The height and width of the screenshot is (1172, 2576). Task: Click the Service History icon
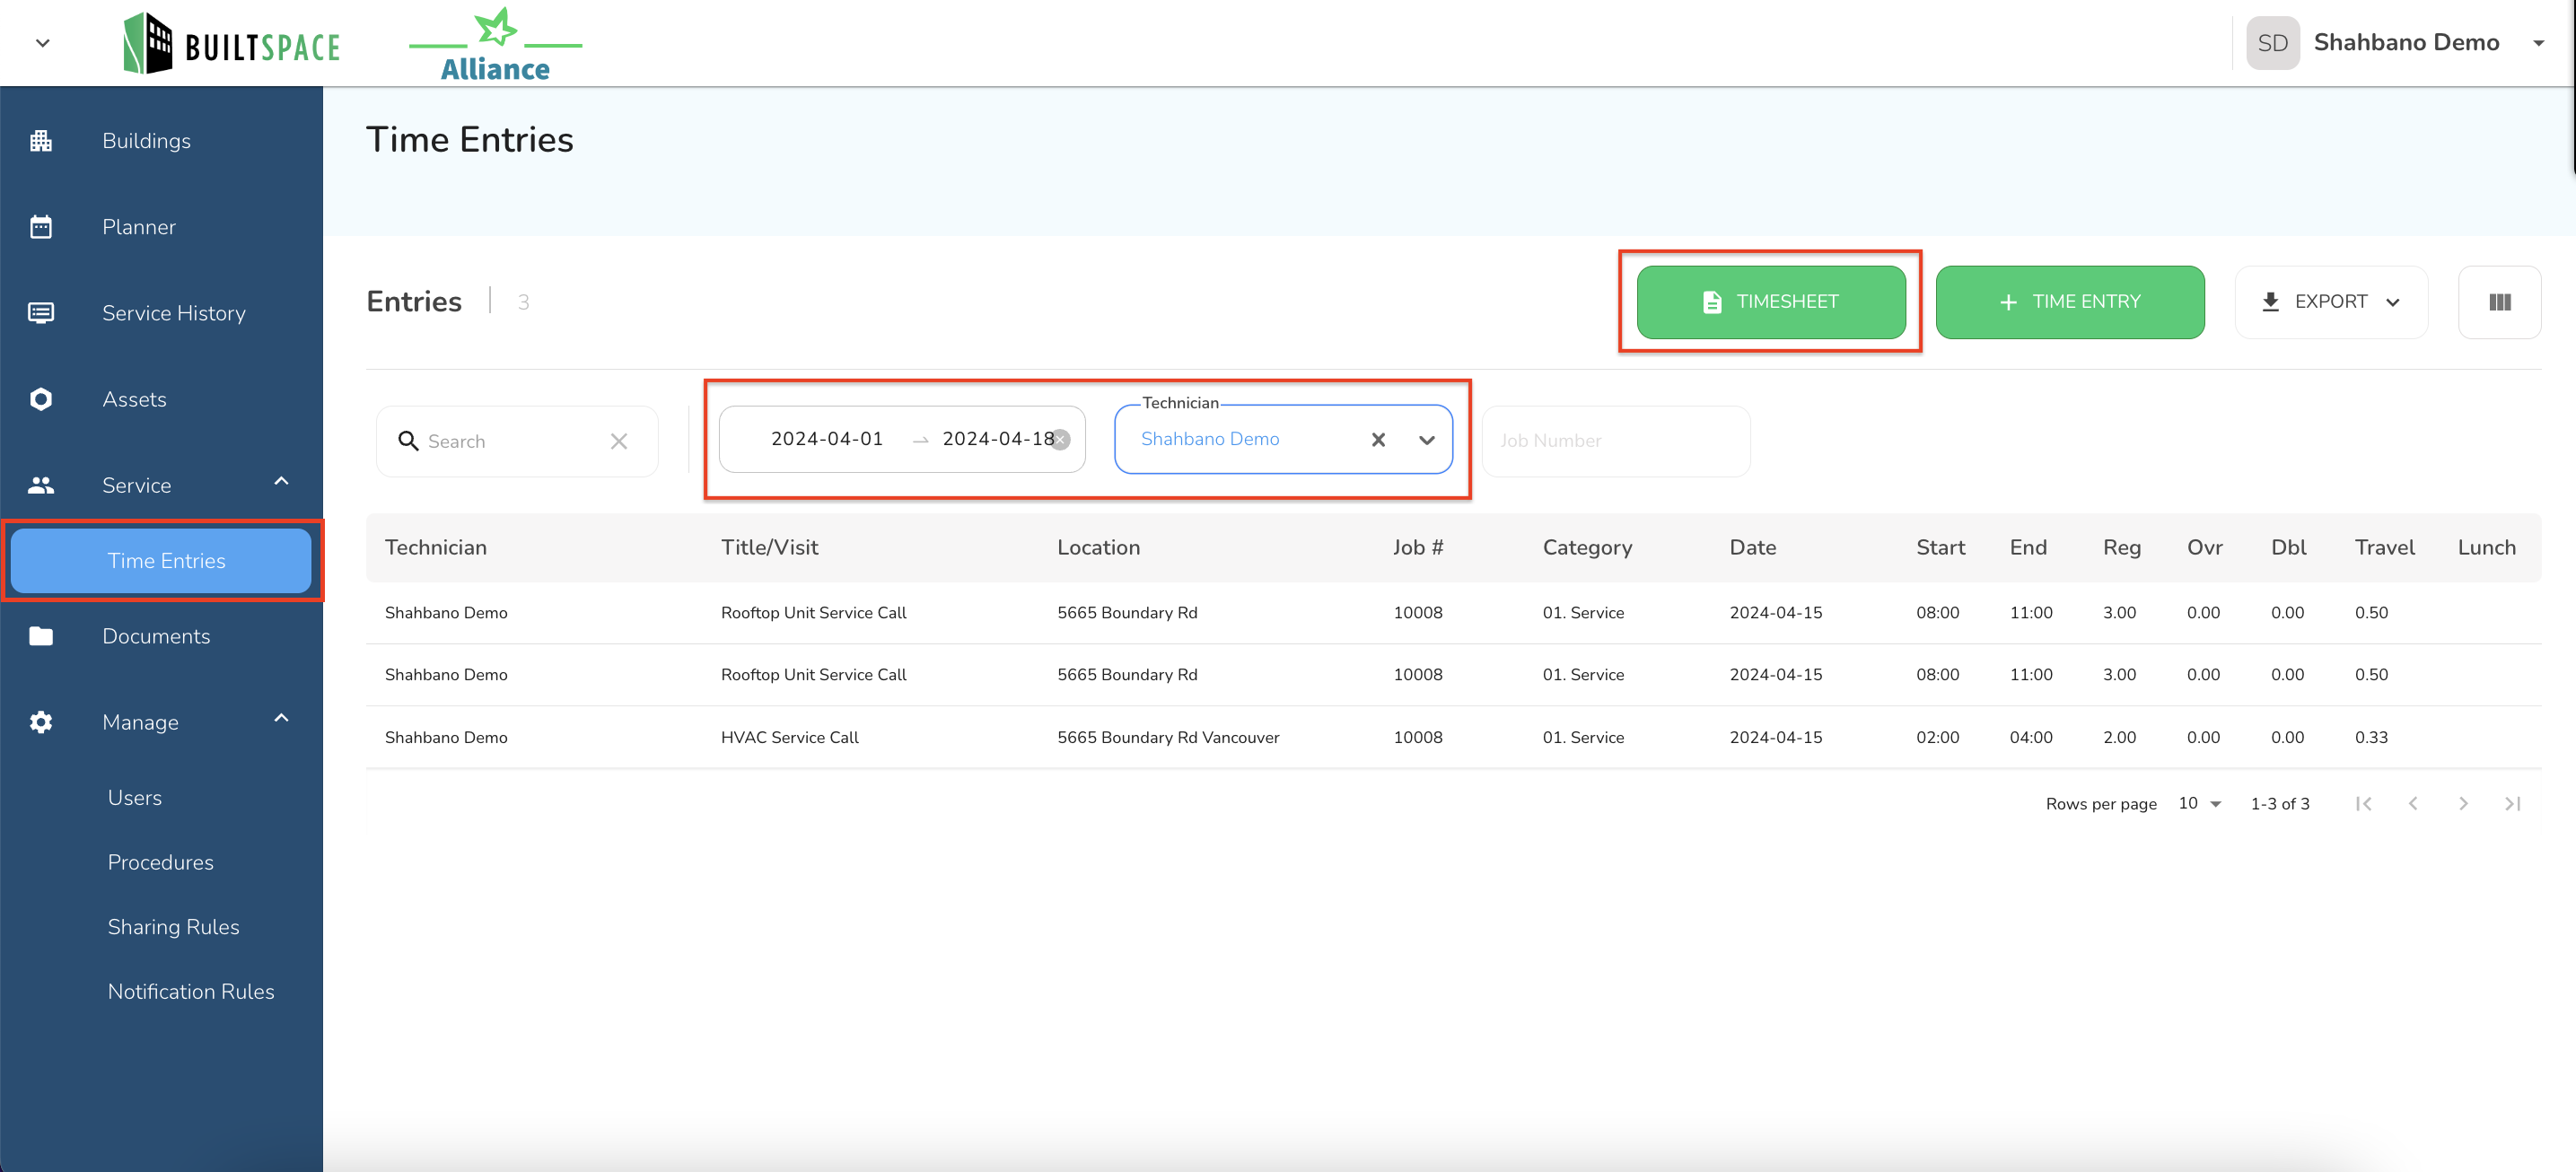[x=41, y=313]
